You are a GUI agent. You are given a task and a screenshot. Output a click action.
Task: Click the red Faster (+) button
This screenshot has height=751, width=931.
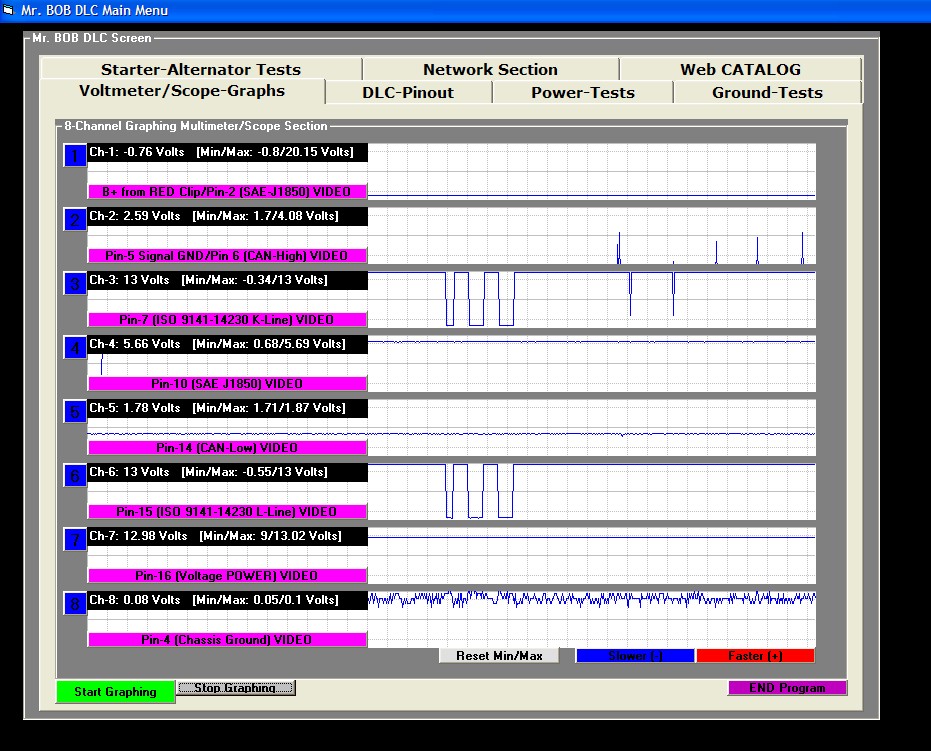point(755,655)
